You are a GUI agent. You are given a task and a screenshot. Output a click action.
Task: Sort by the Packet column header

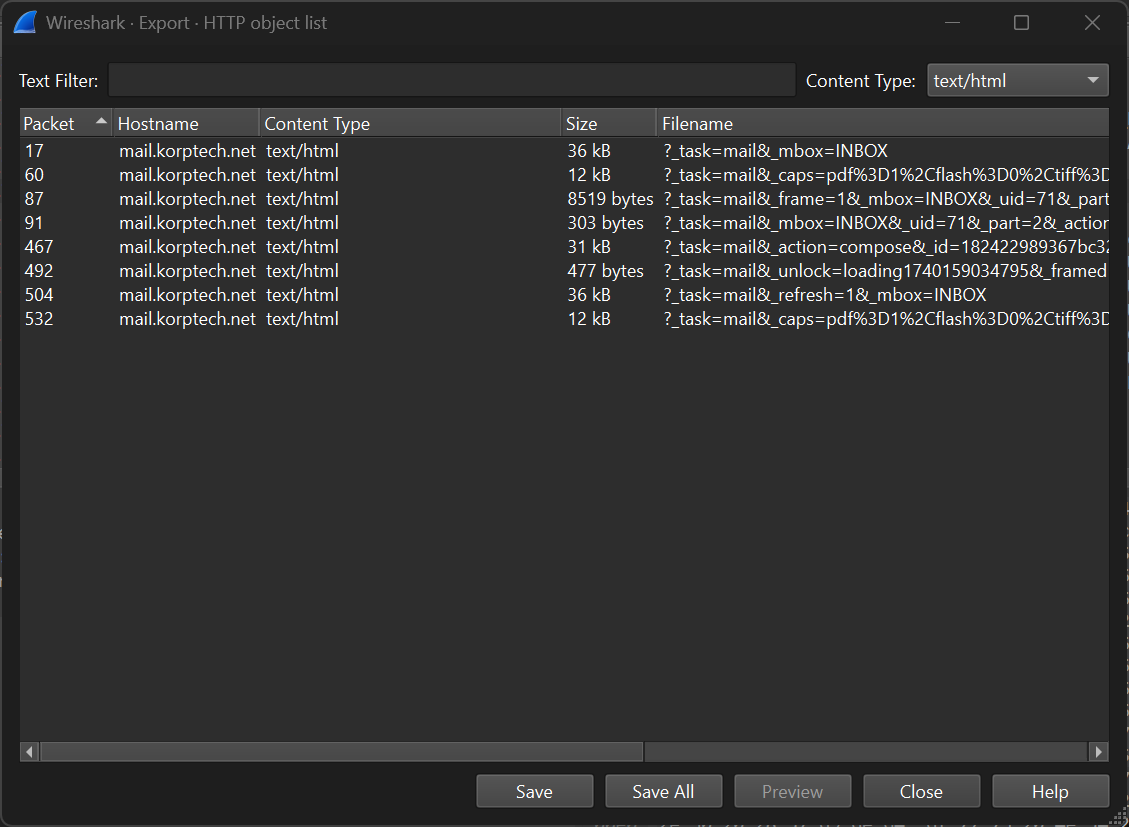pos(66,124)
